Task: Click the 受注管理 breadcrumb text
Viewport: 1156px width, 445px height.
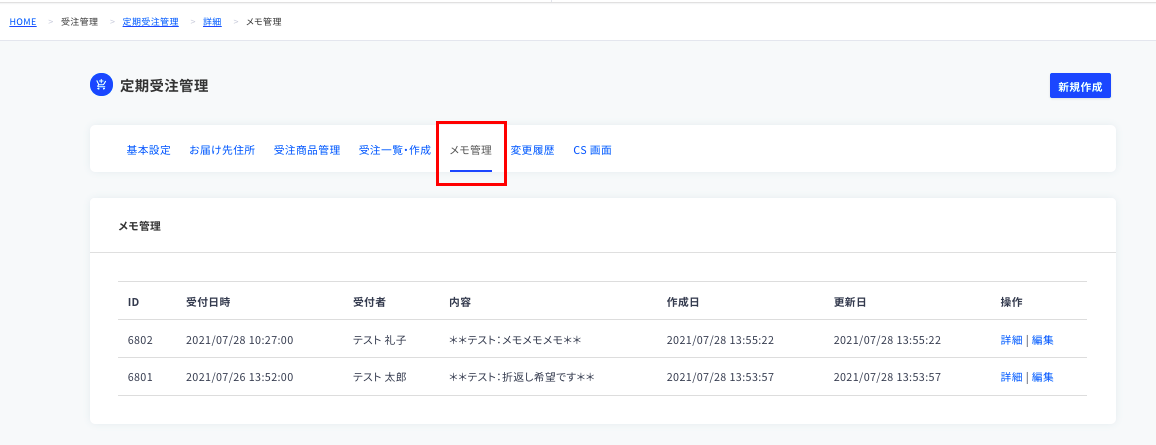Action: (80, 22)
